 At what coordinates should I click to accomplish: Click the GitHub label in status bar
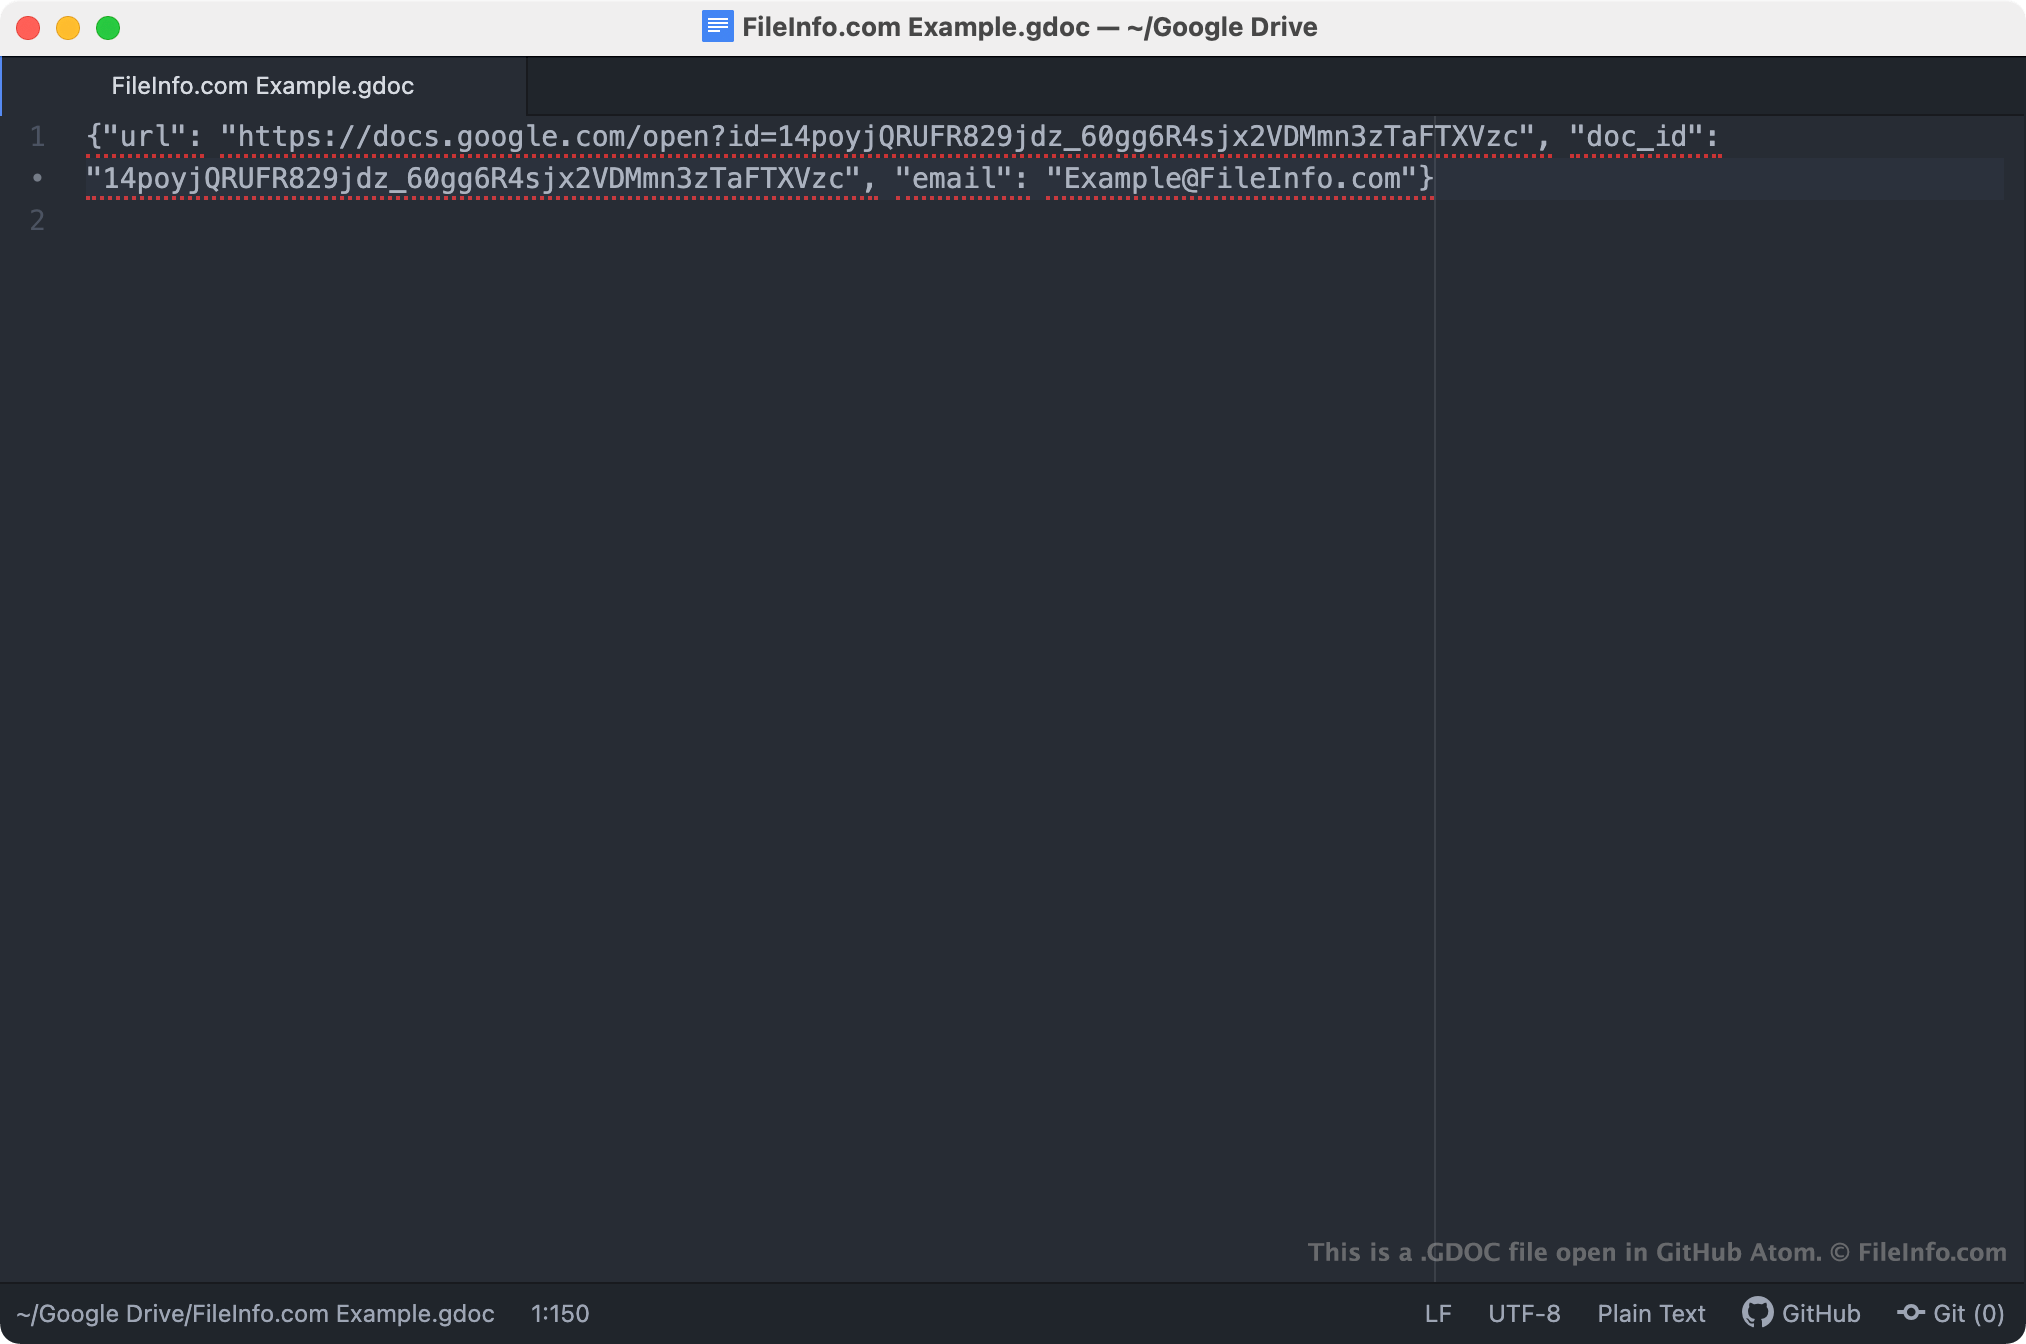coord(1820,1313)
